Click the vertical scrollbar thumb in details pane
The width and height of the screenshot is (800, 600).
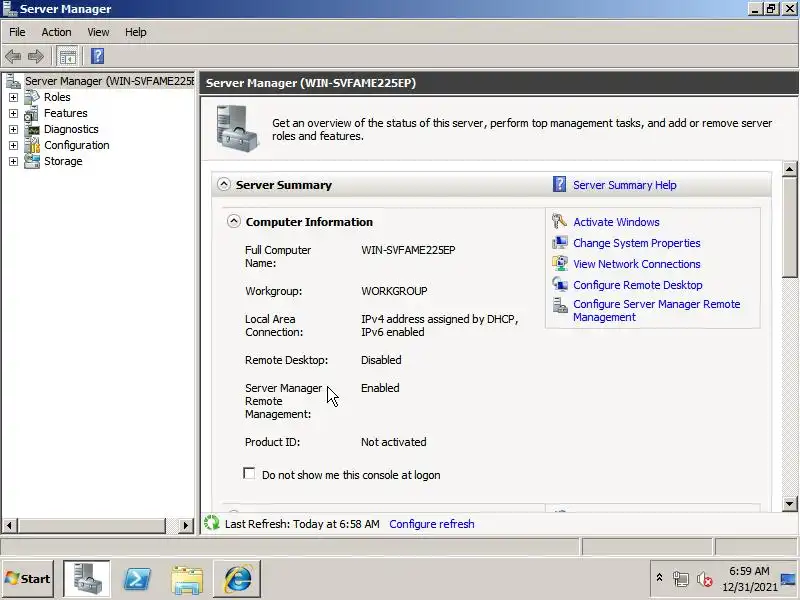789,227
